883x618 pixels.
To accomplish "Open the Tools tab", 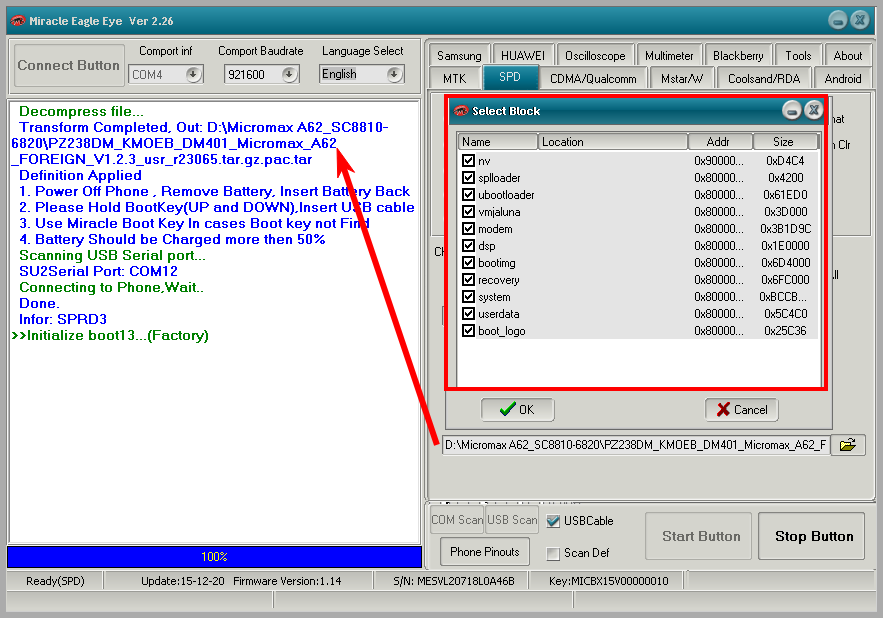I will (798, 56).
